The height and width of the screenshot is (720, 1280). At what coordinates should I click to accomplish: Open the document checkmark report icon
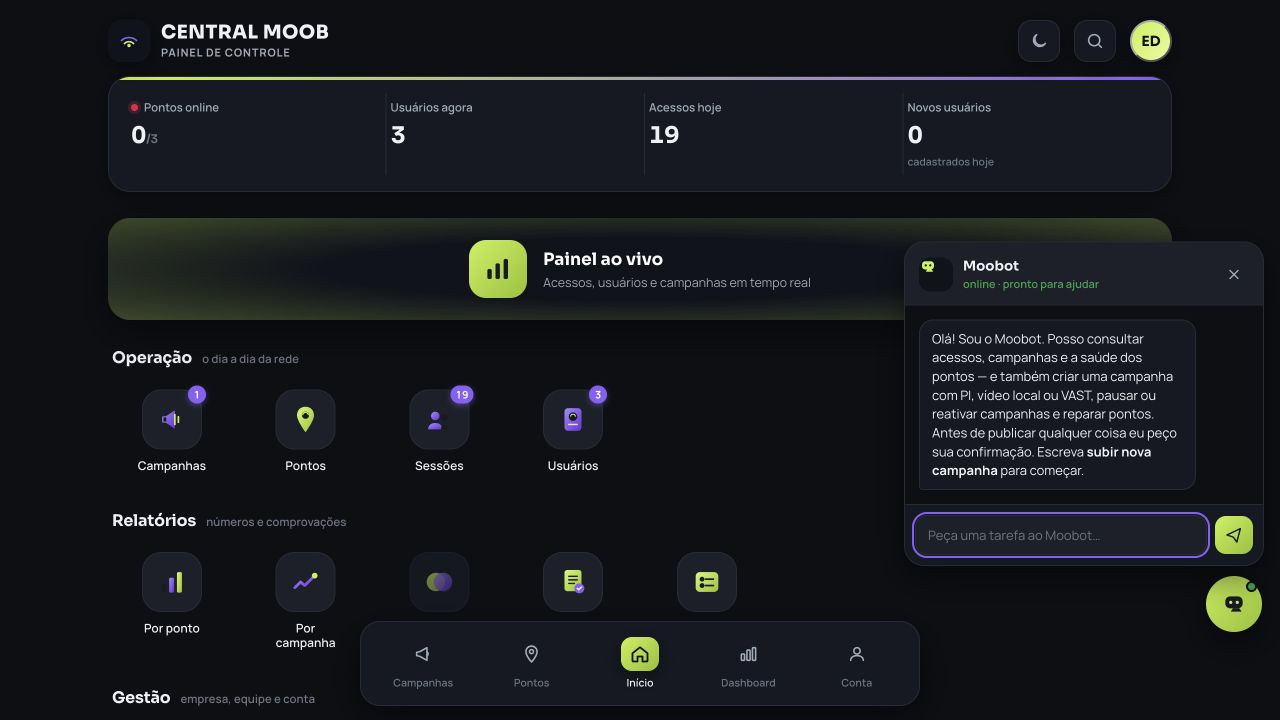coord(573,582)
